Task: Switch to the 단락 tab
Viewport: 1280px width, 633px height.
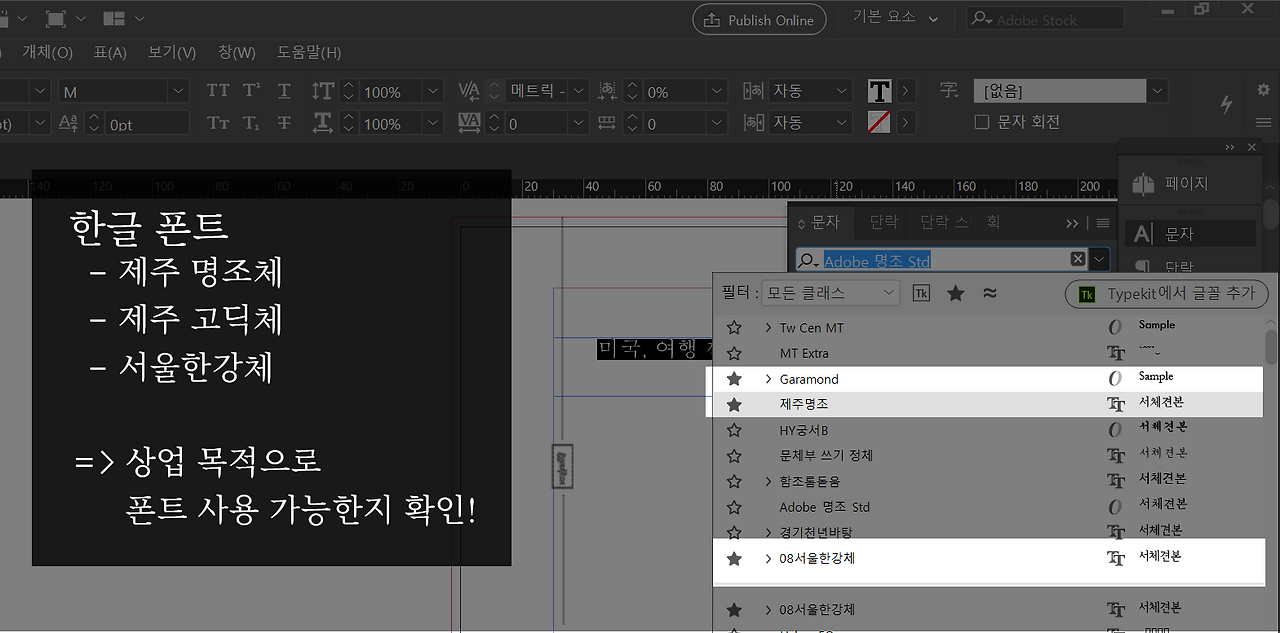Action: 883,222
